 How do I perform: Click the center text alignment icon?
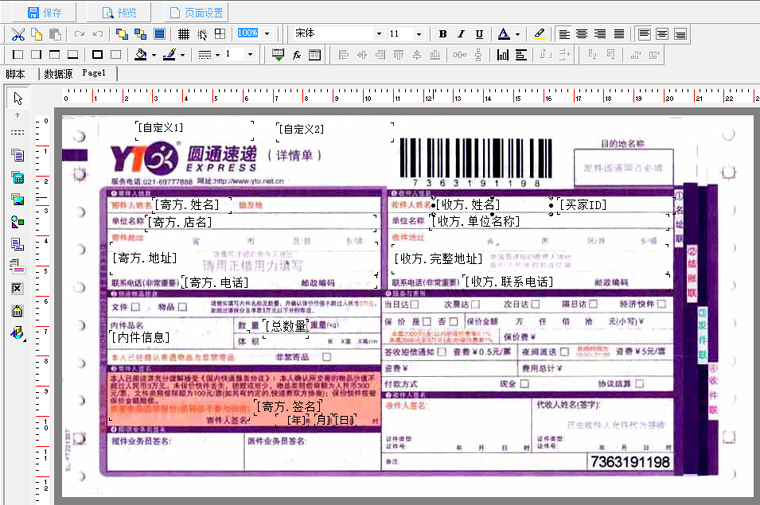[x=582, y=34]
